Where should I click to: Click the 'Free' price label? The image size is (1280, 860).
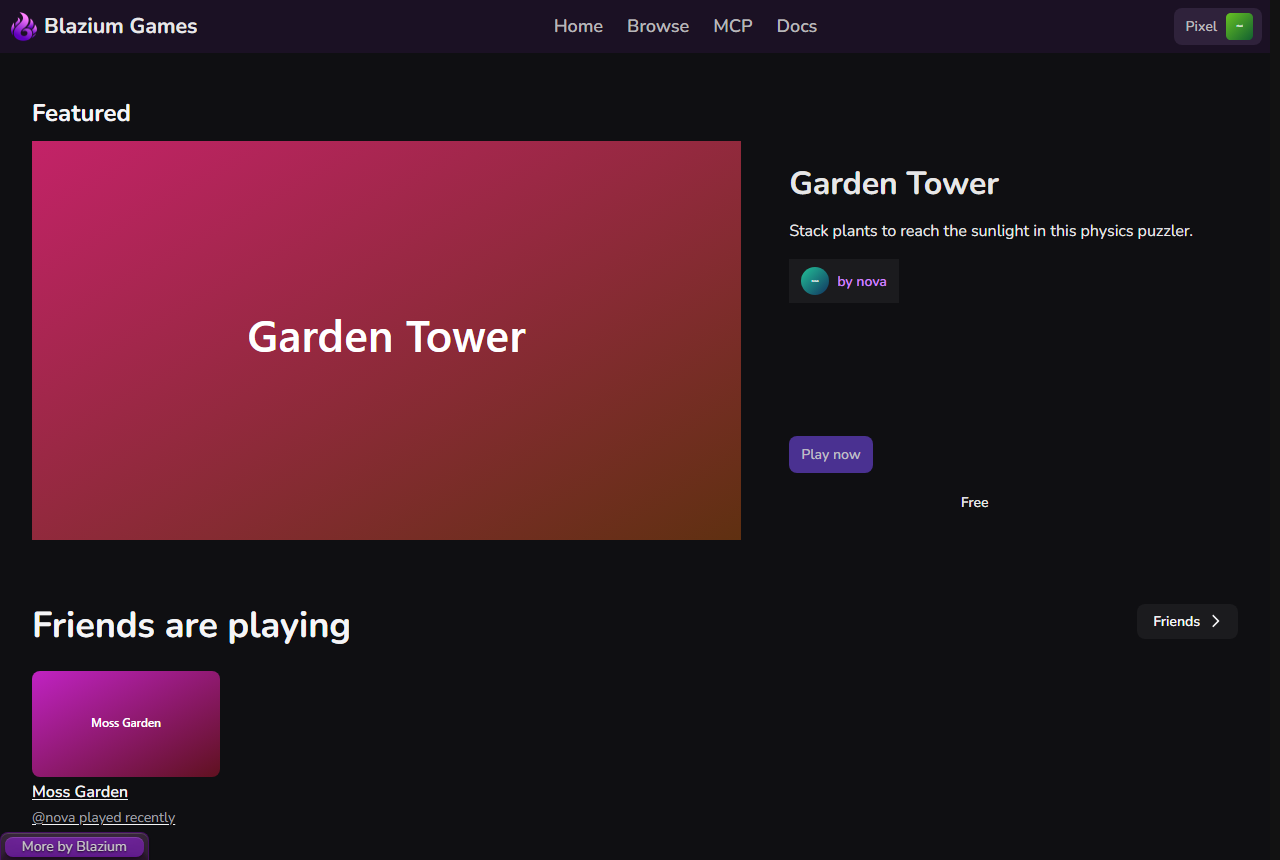(x=974, y=502)
